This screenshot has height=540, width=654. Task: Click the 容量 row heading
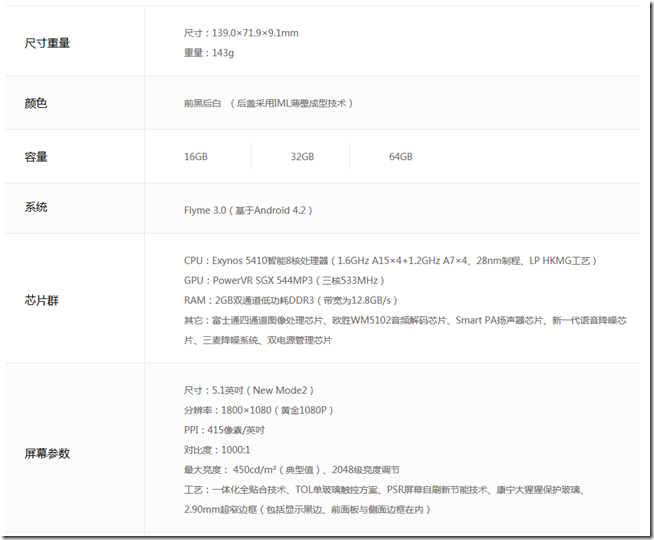tap(36, 157)
